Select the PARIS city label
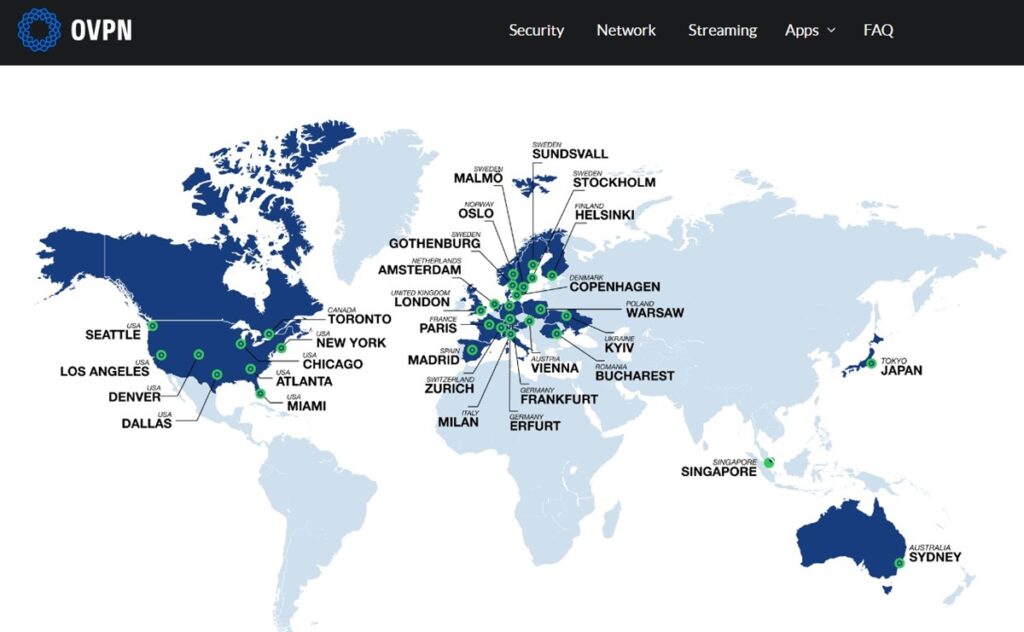 tap(438, 328)
